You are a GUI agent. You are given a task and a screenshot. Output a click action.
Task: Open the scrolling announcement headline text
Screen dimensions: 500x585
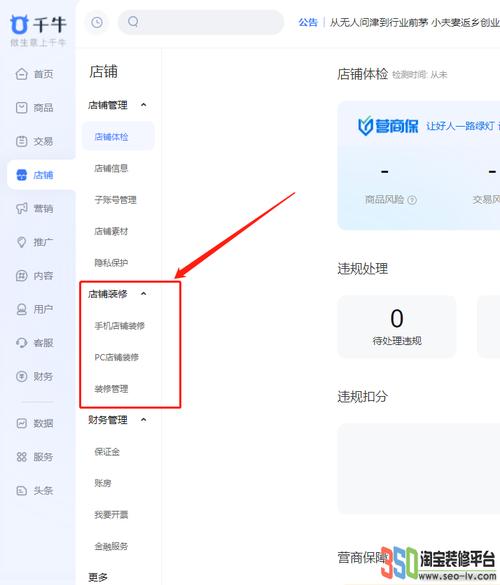pyautogui.click(x=415, y=23)
